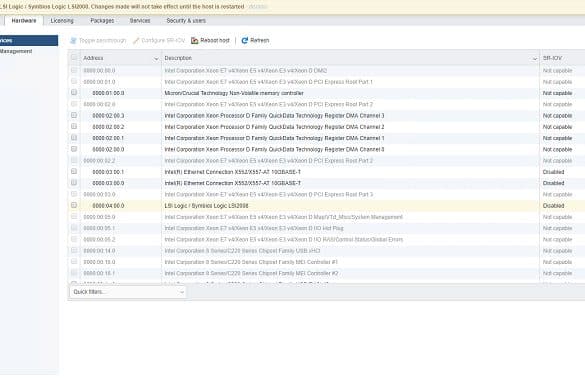This screenshot has width=585, height=382.
Task: Select Power Management in the left sidebar
Action: click(16, 51)
